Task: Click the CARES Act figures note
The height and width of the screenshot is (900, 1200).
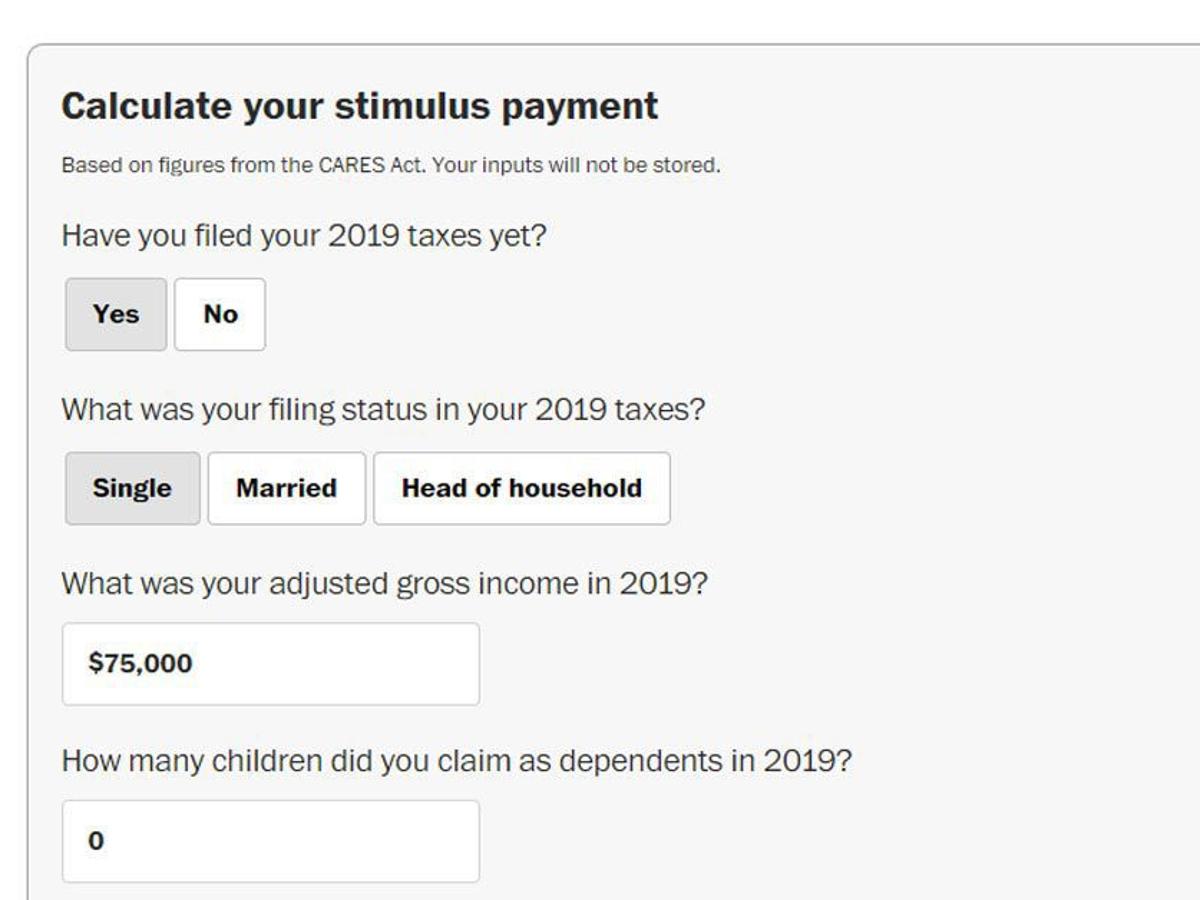Action: pyautogui.click(x=244, y=165)
